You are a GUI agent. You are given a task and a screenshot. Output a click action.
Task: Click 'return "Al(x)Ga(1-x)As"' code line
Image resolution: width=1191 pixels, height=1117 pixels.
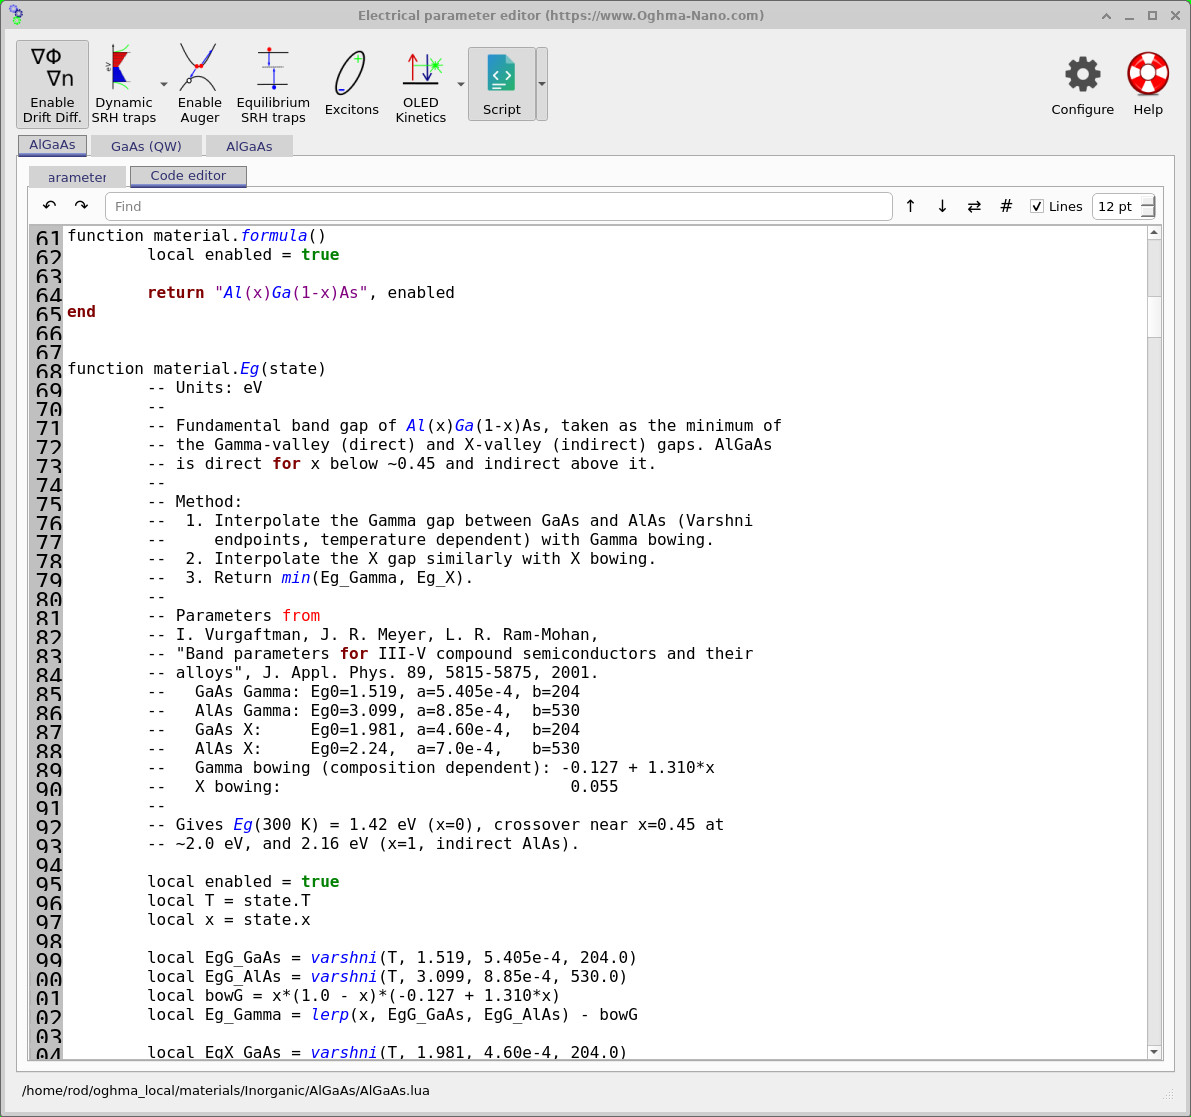pos(301,292)
